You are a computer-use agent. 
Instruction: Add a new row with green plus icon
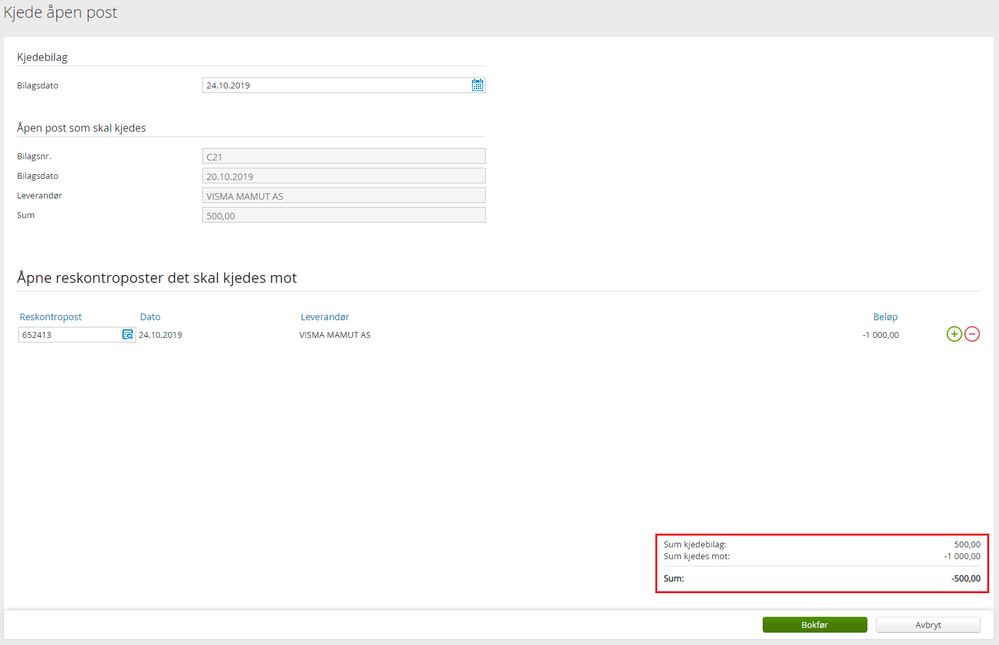pos(954,334)
